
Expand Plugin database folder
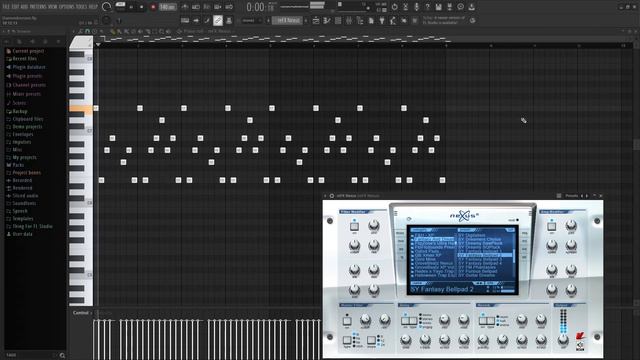[x=29, y=67]
